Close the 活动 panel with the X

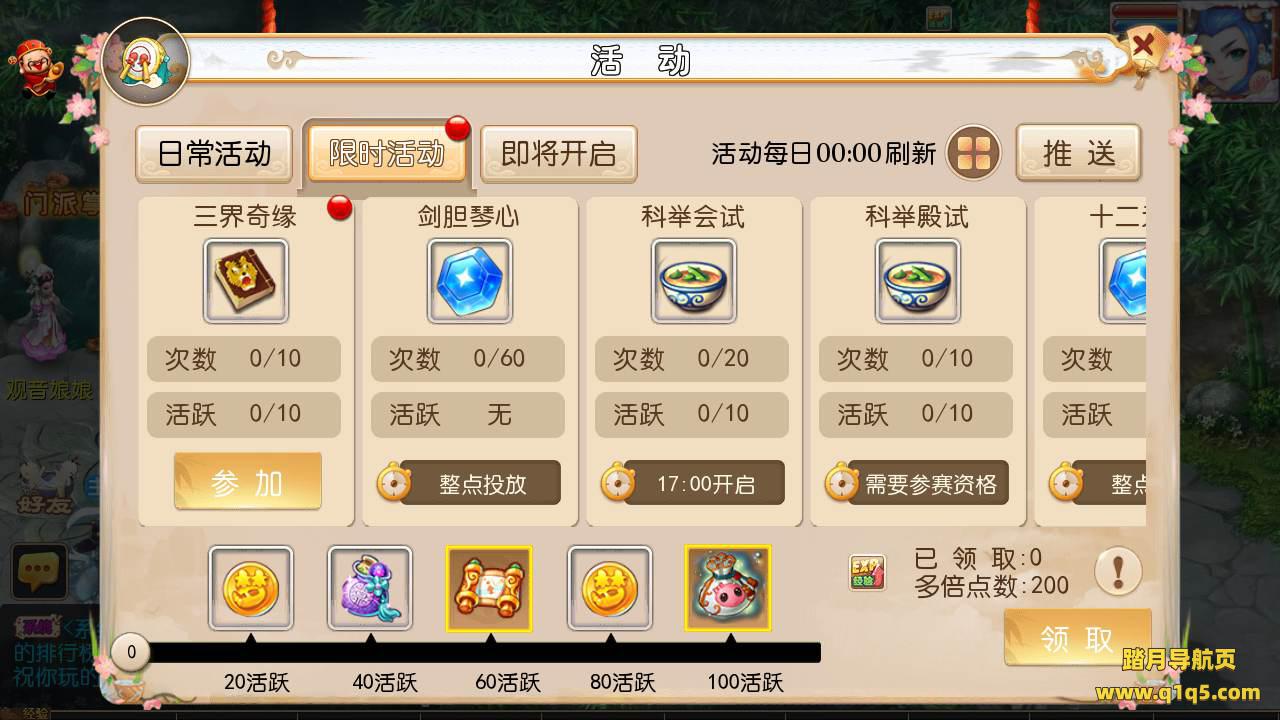coord(1143,46)
